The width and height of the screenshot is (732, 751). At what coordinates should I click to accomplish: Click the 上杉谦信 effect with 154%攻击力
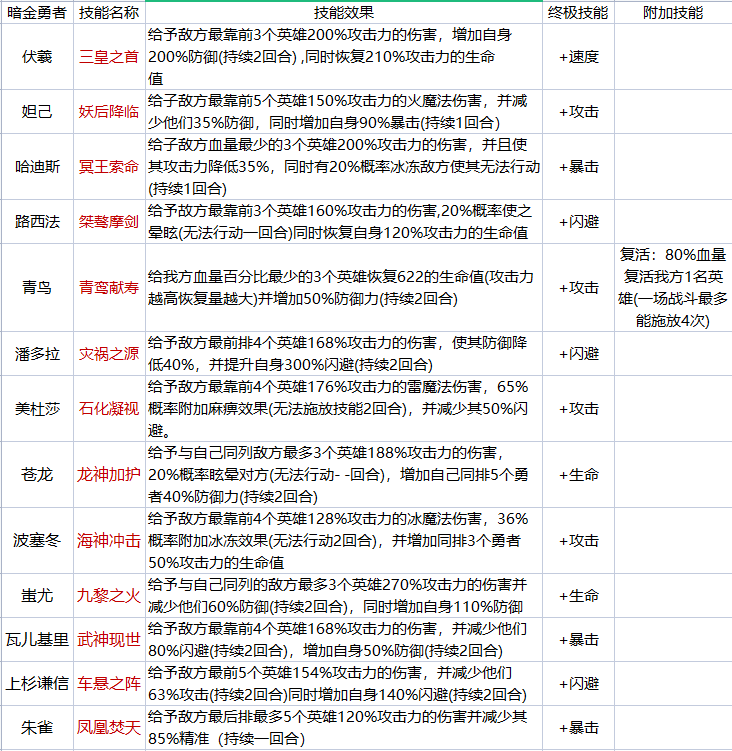click(343, 683)
